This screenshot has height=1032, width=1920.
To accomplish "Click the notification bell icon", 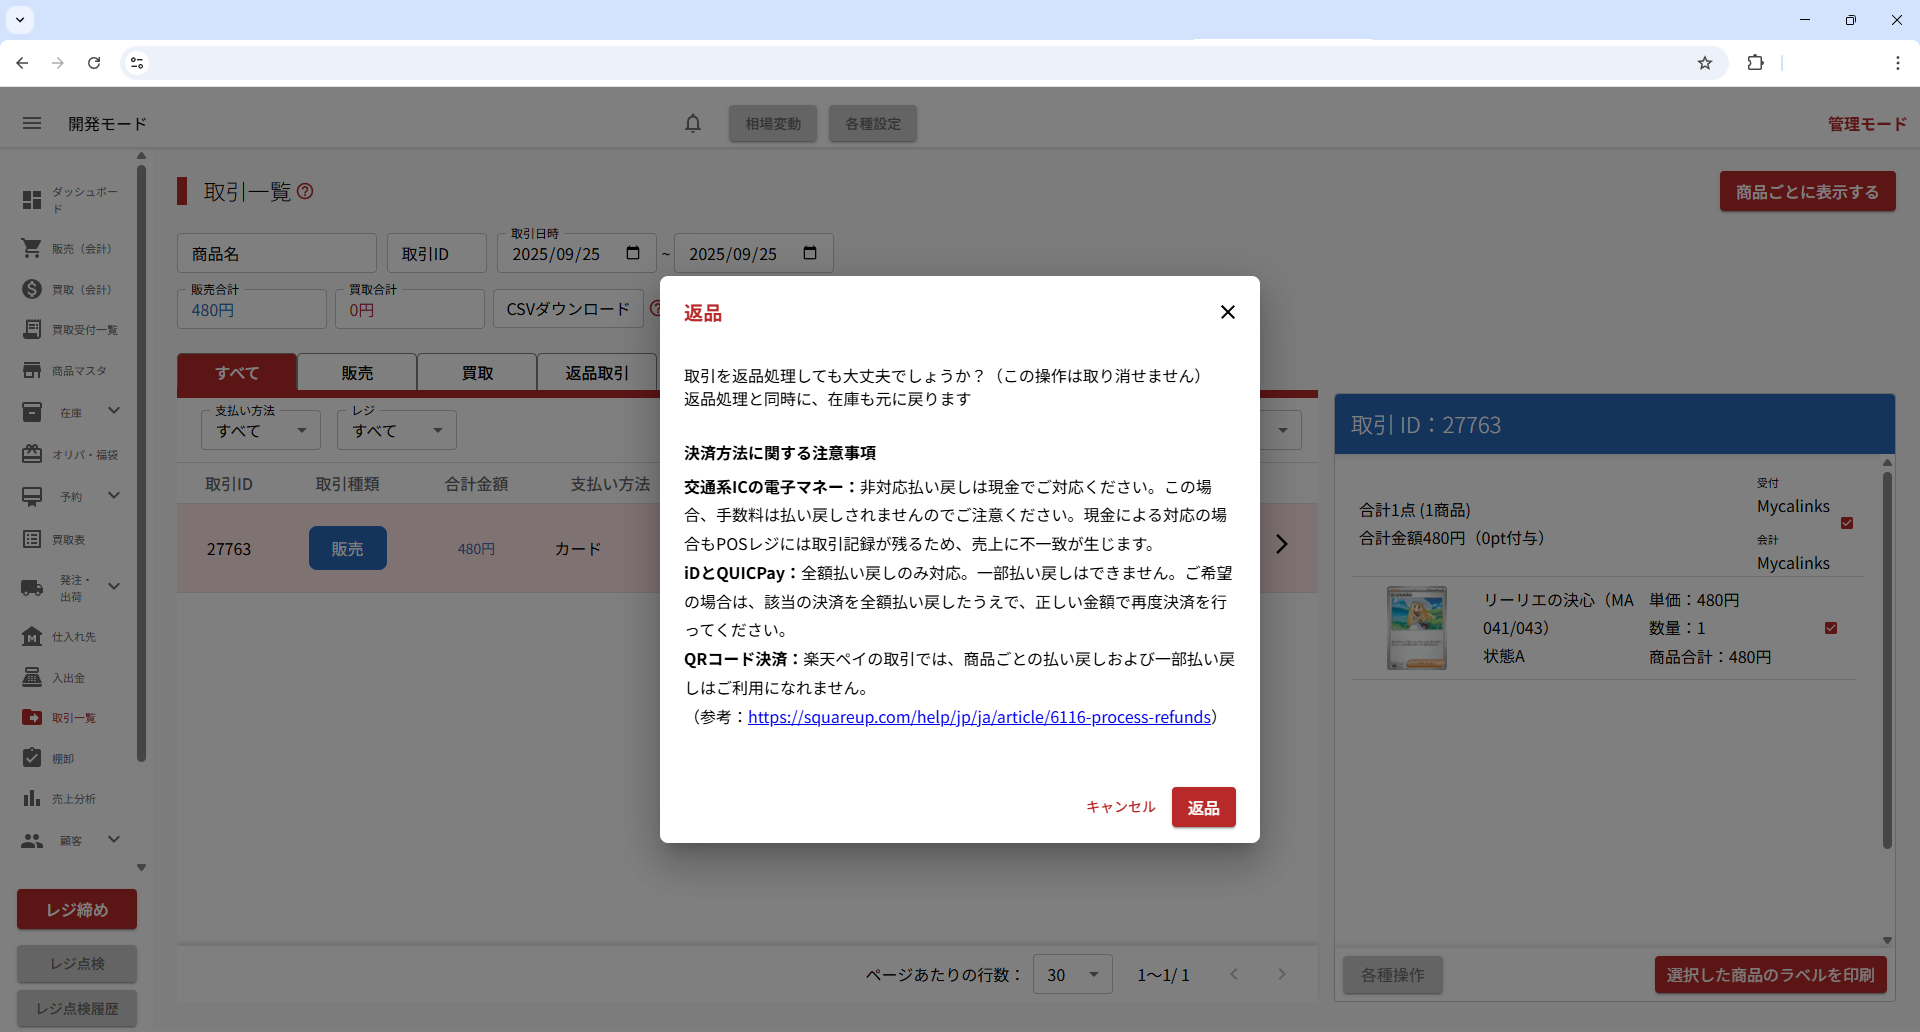I will 693,123.
